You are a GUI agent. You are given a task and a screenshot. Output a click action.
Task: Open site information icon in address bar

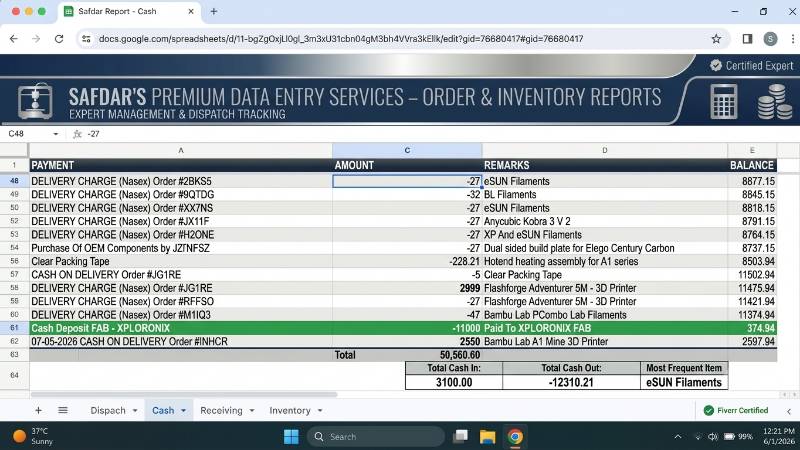coord(86,39)
